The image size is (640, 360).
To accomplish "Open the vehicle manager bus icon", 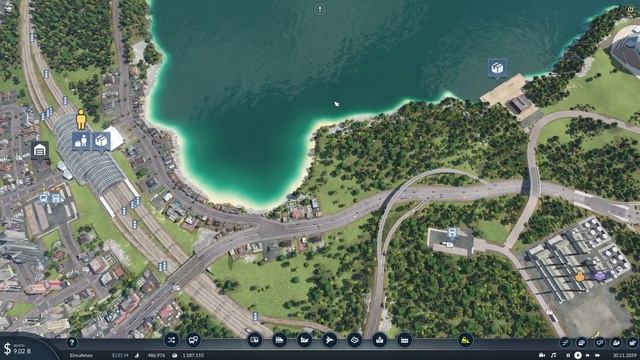I will coord(193,340).
